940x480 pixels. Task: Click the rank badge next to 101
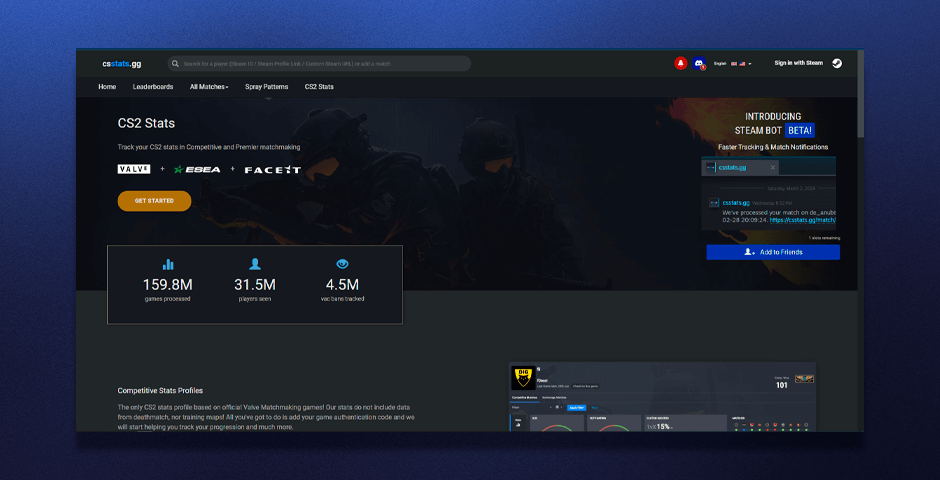[x=804, y=379]
